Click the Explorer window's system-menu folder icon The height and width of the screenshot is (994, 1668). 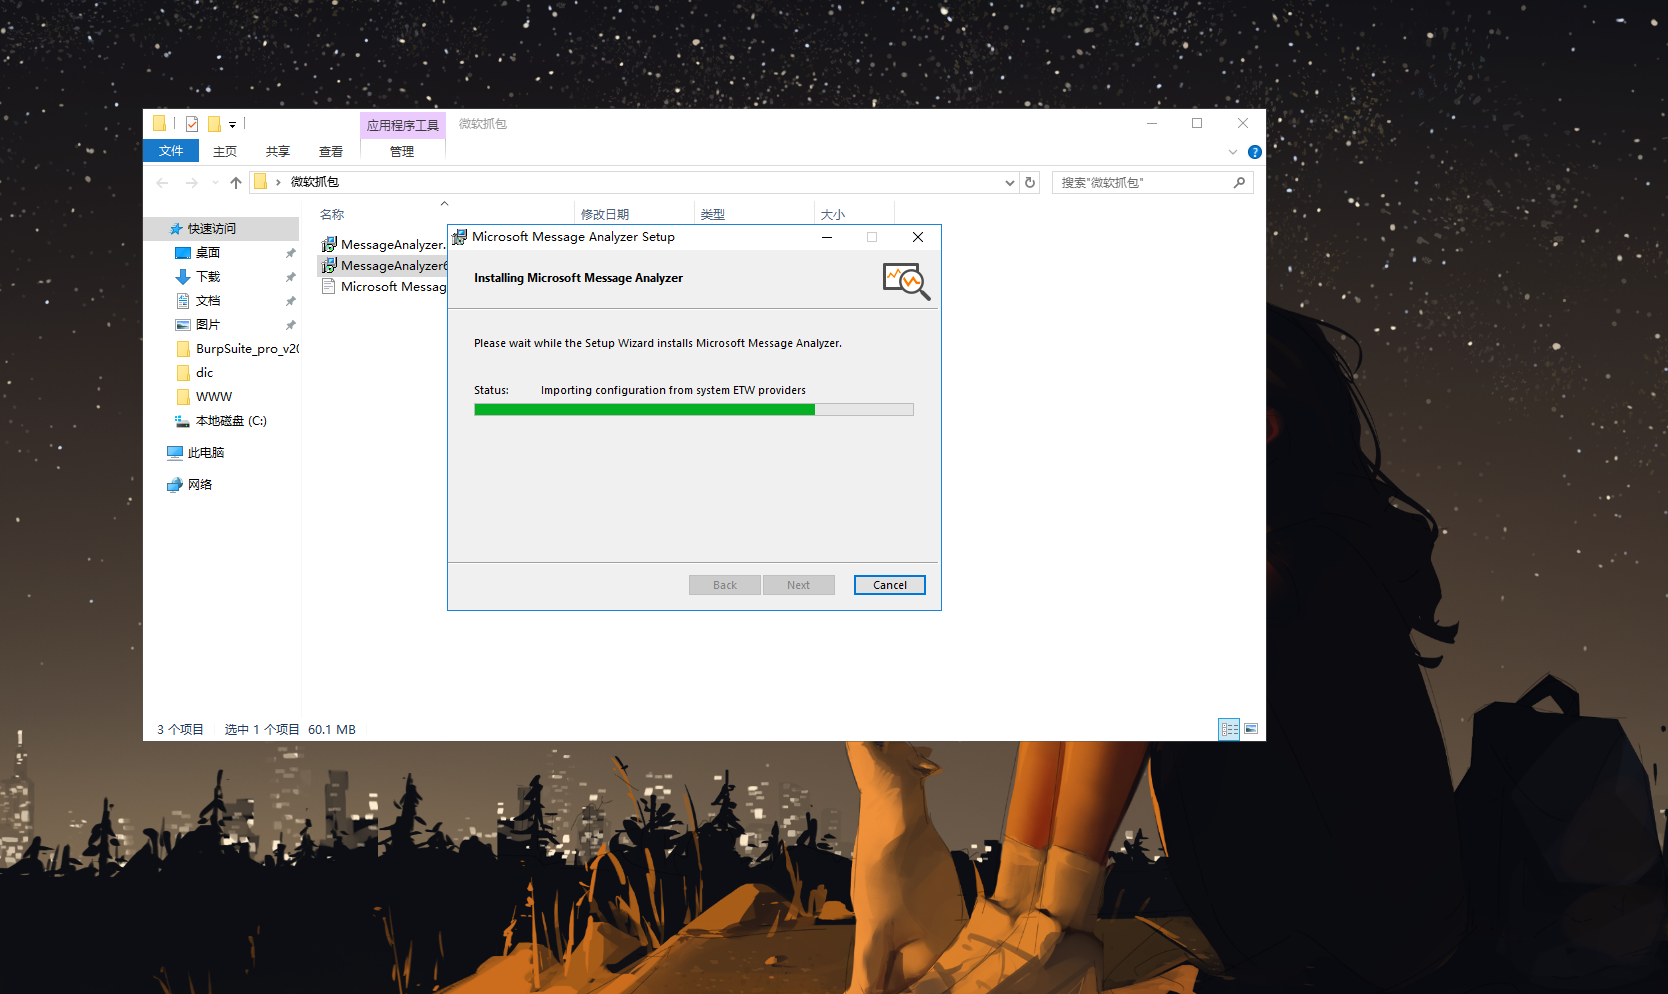tap(159, 123)
